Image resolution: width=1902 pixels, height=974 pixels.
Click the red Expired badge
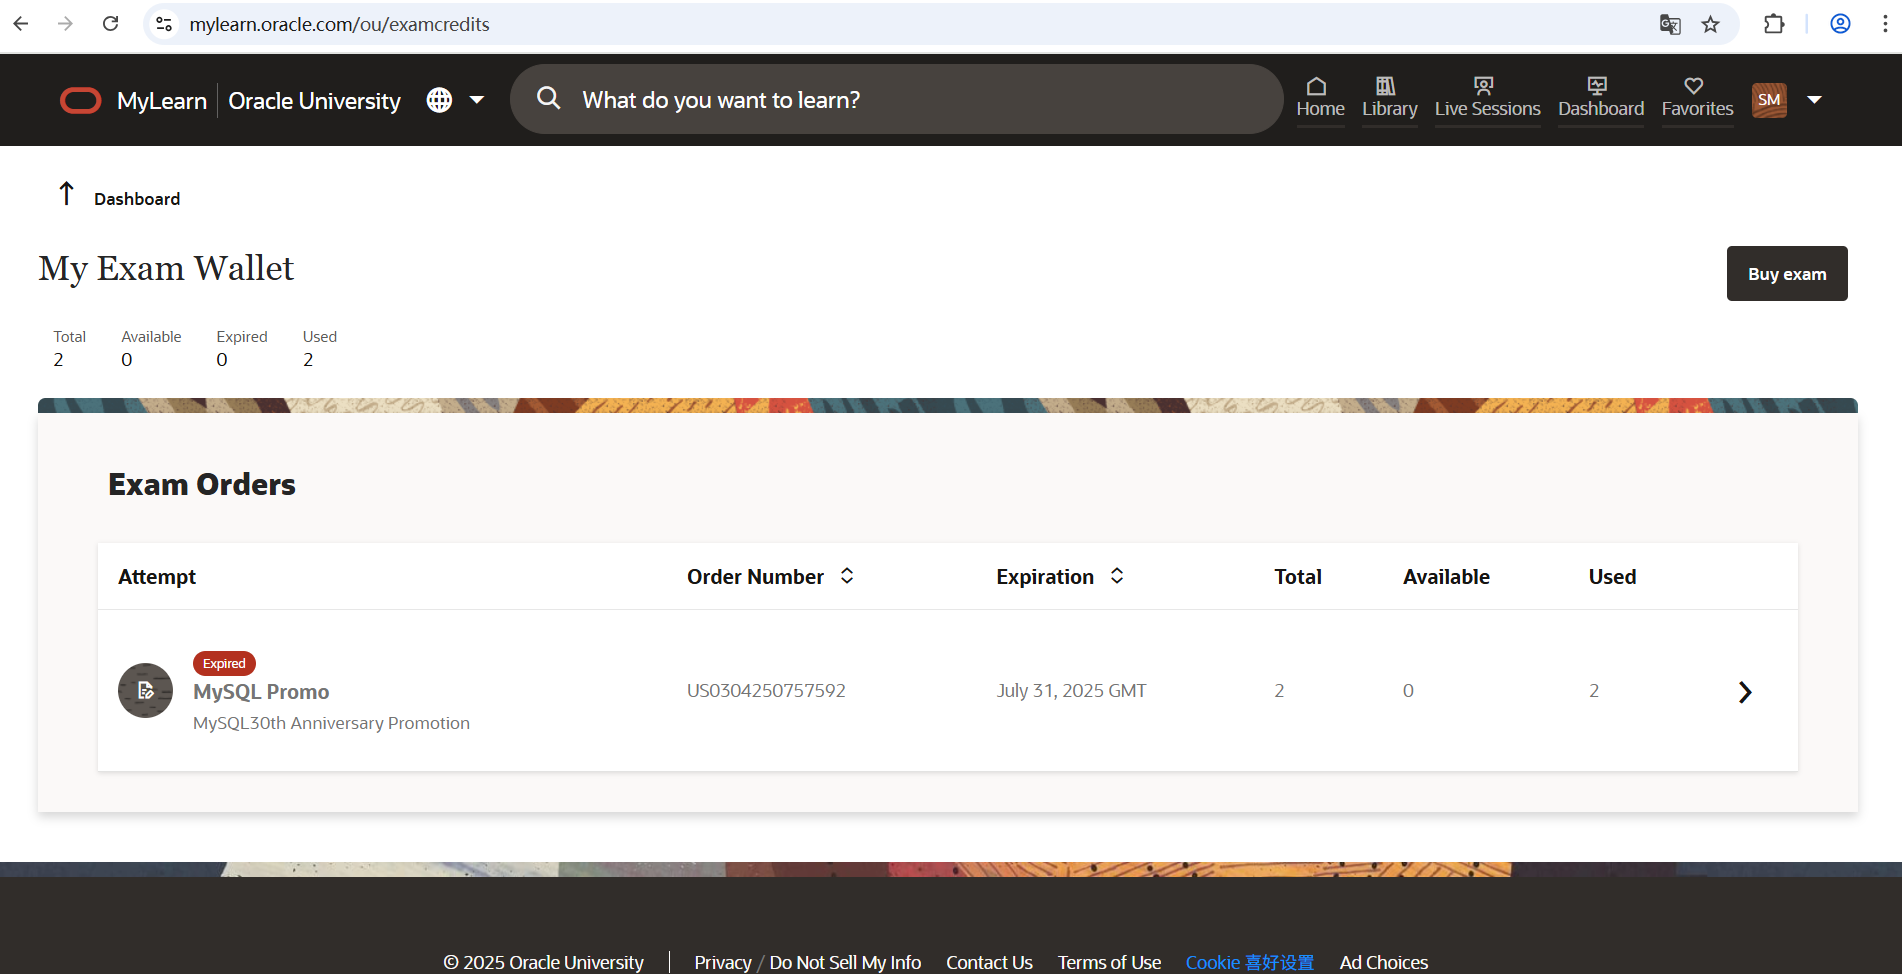(224, 664)
